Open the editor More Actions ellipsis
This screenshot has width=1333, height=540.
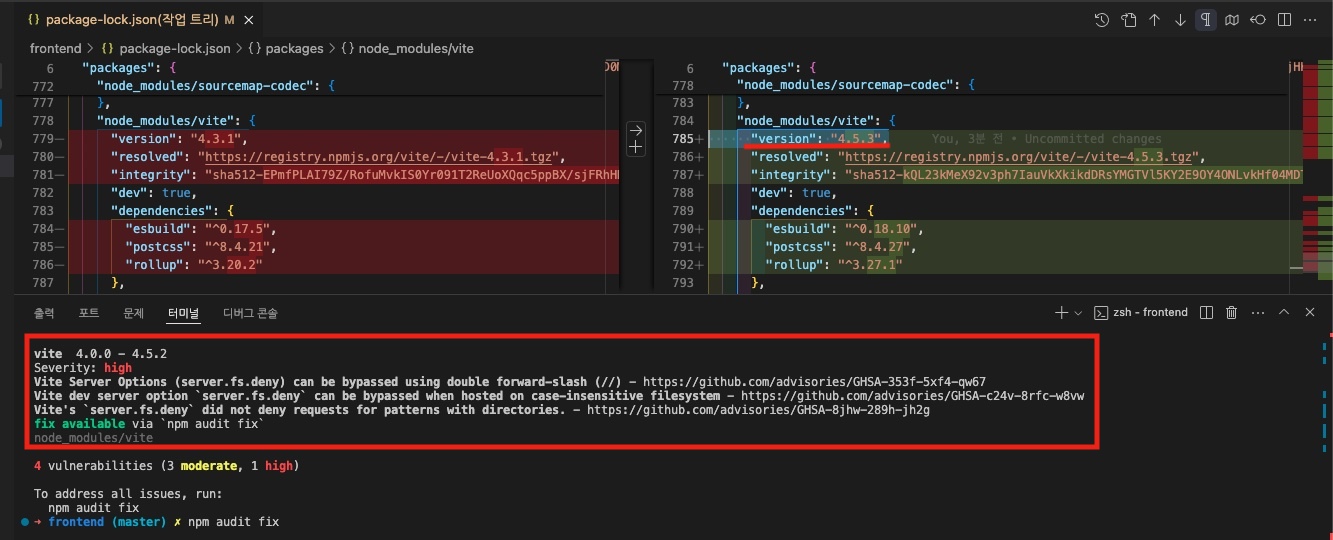(x=1310, y=20)
